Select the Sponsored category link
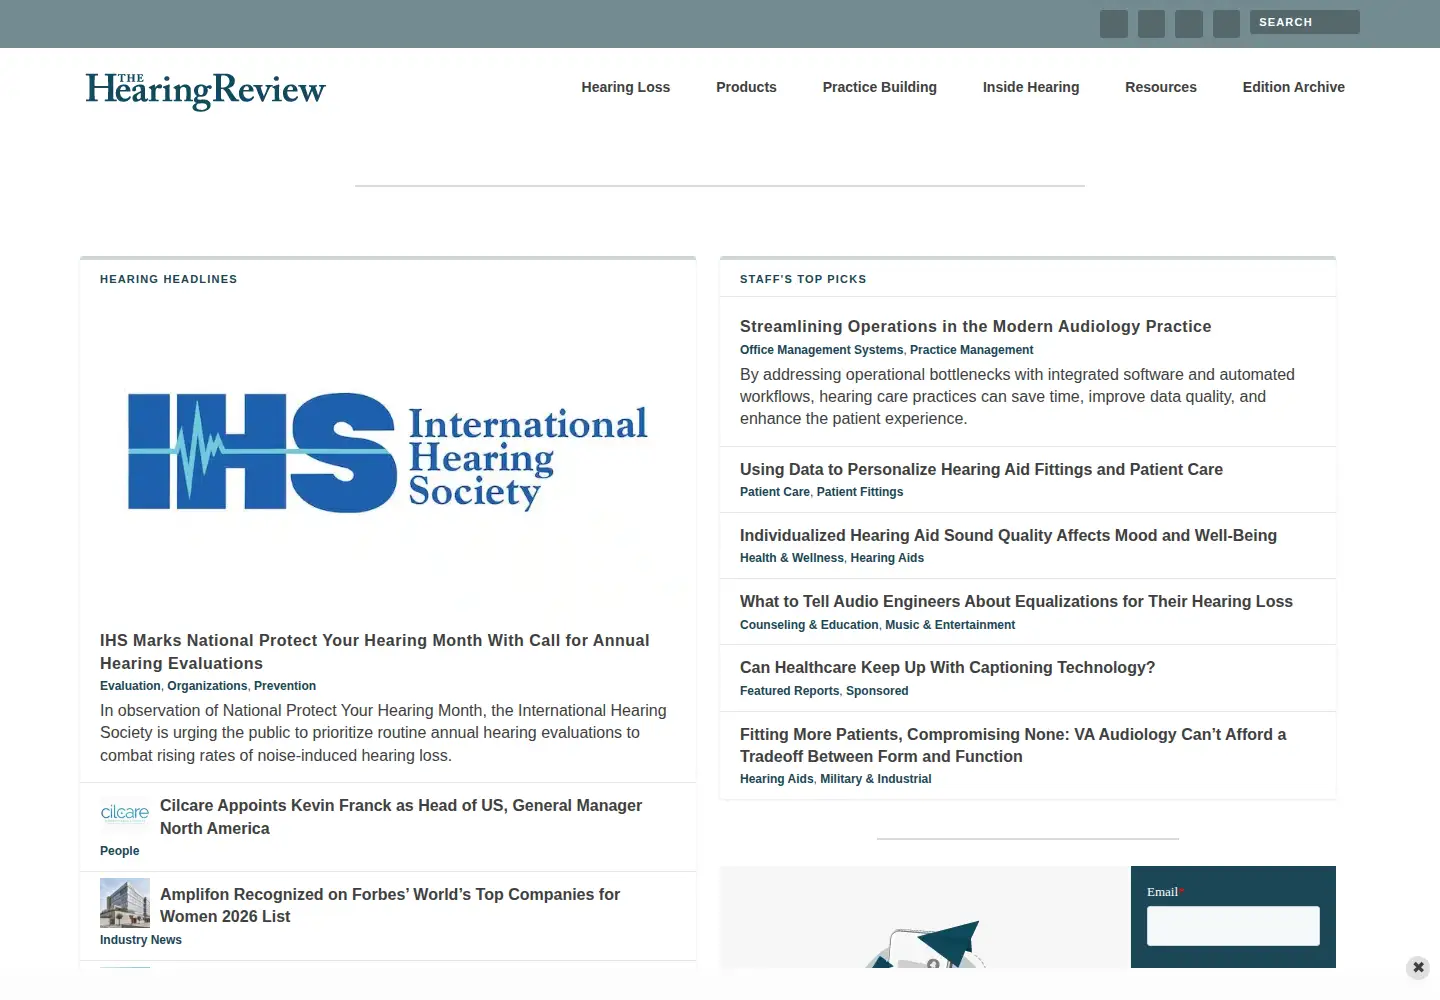Screen dimensions: 1440x1000 coord(877,691)
